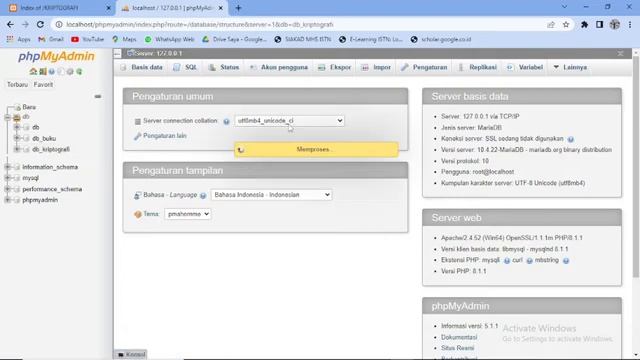This screenshot has height=360, width=640.
Task: Click Baru to create new database
Action: pyautogui.click(x=29, y=107)
